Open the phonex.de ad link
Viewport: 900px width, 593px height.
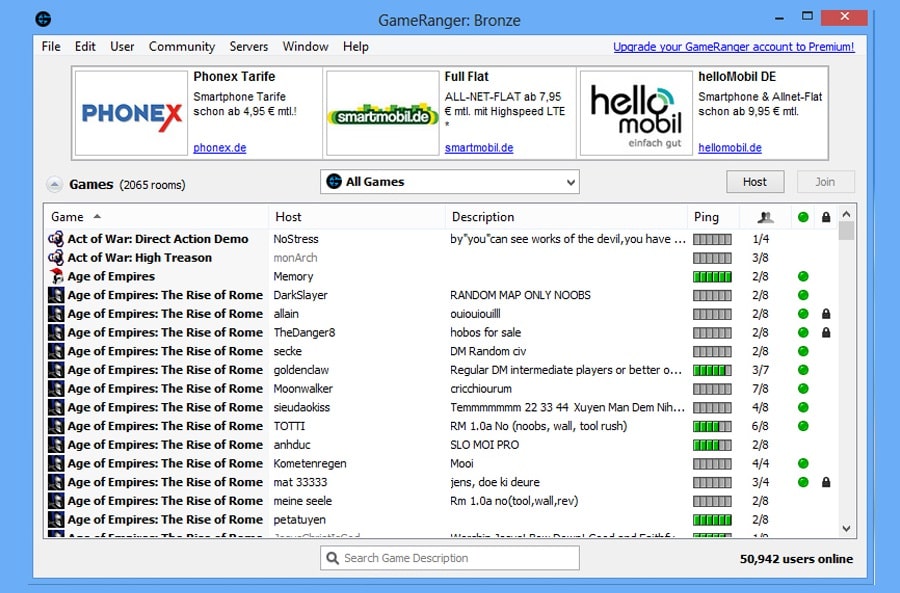coord(220,148)
